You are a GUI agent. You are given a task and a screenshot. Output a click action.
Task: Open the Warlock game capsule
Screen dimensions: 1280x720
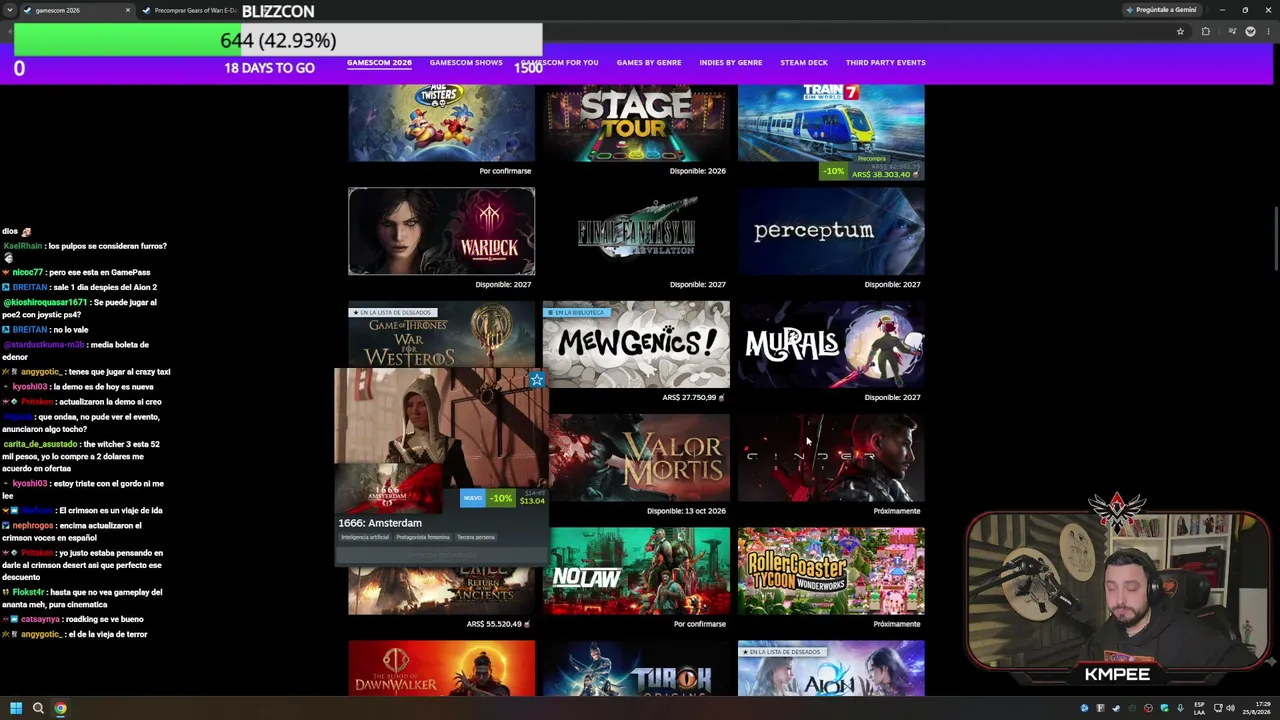(x=441, y=231)
